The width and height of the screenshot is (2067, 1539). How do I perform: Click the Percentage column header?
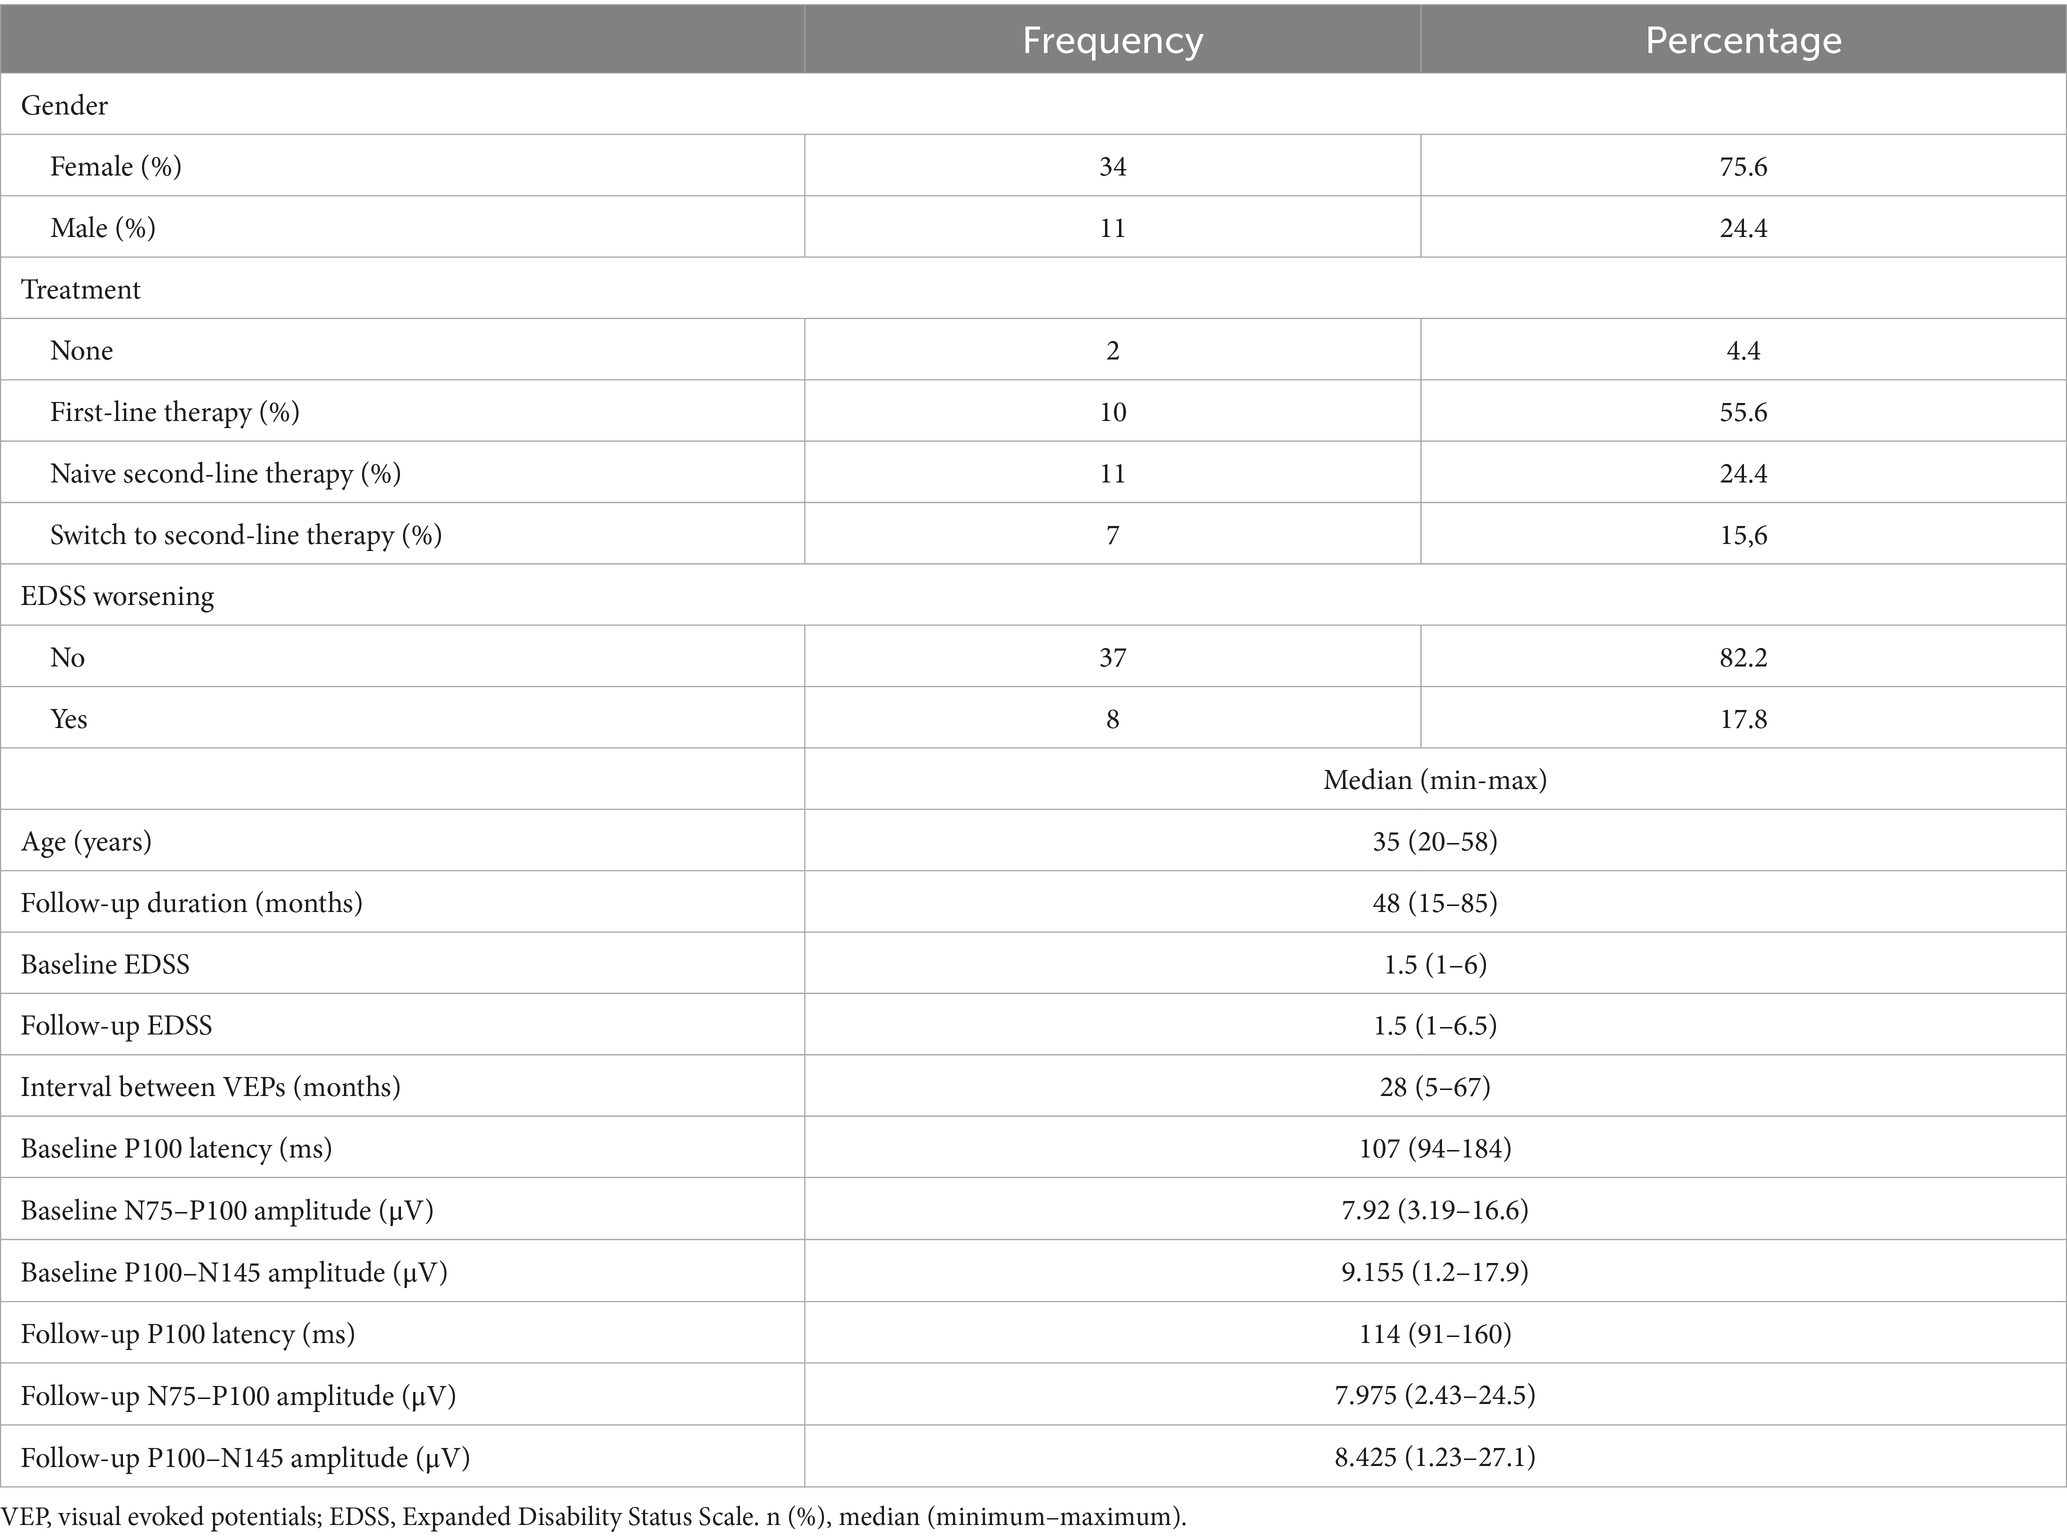point(1743,40)
